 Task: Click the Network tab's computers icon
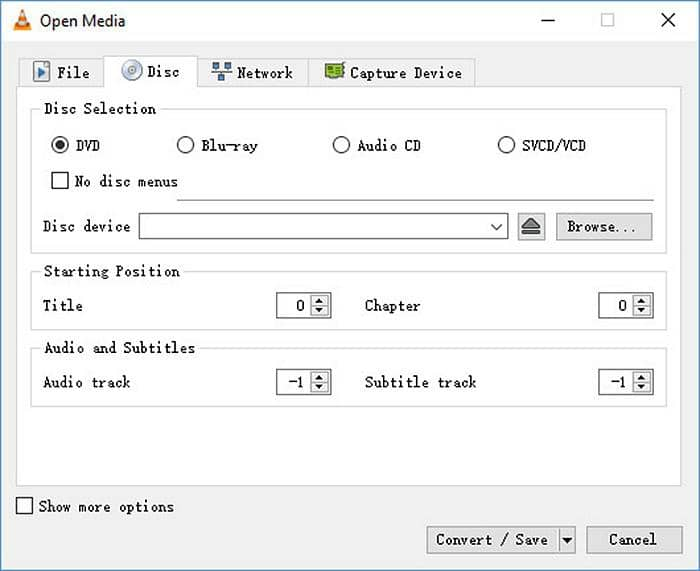(x=221, y=71)
